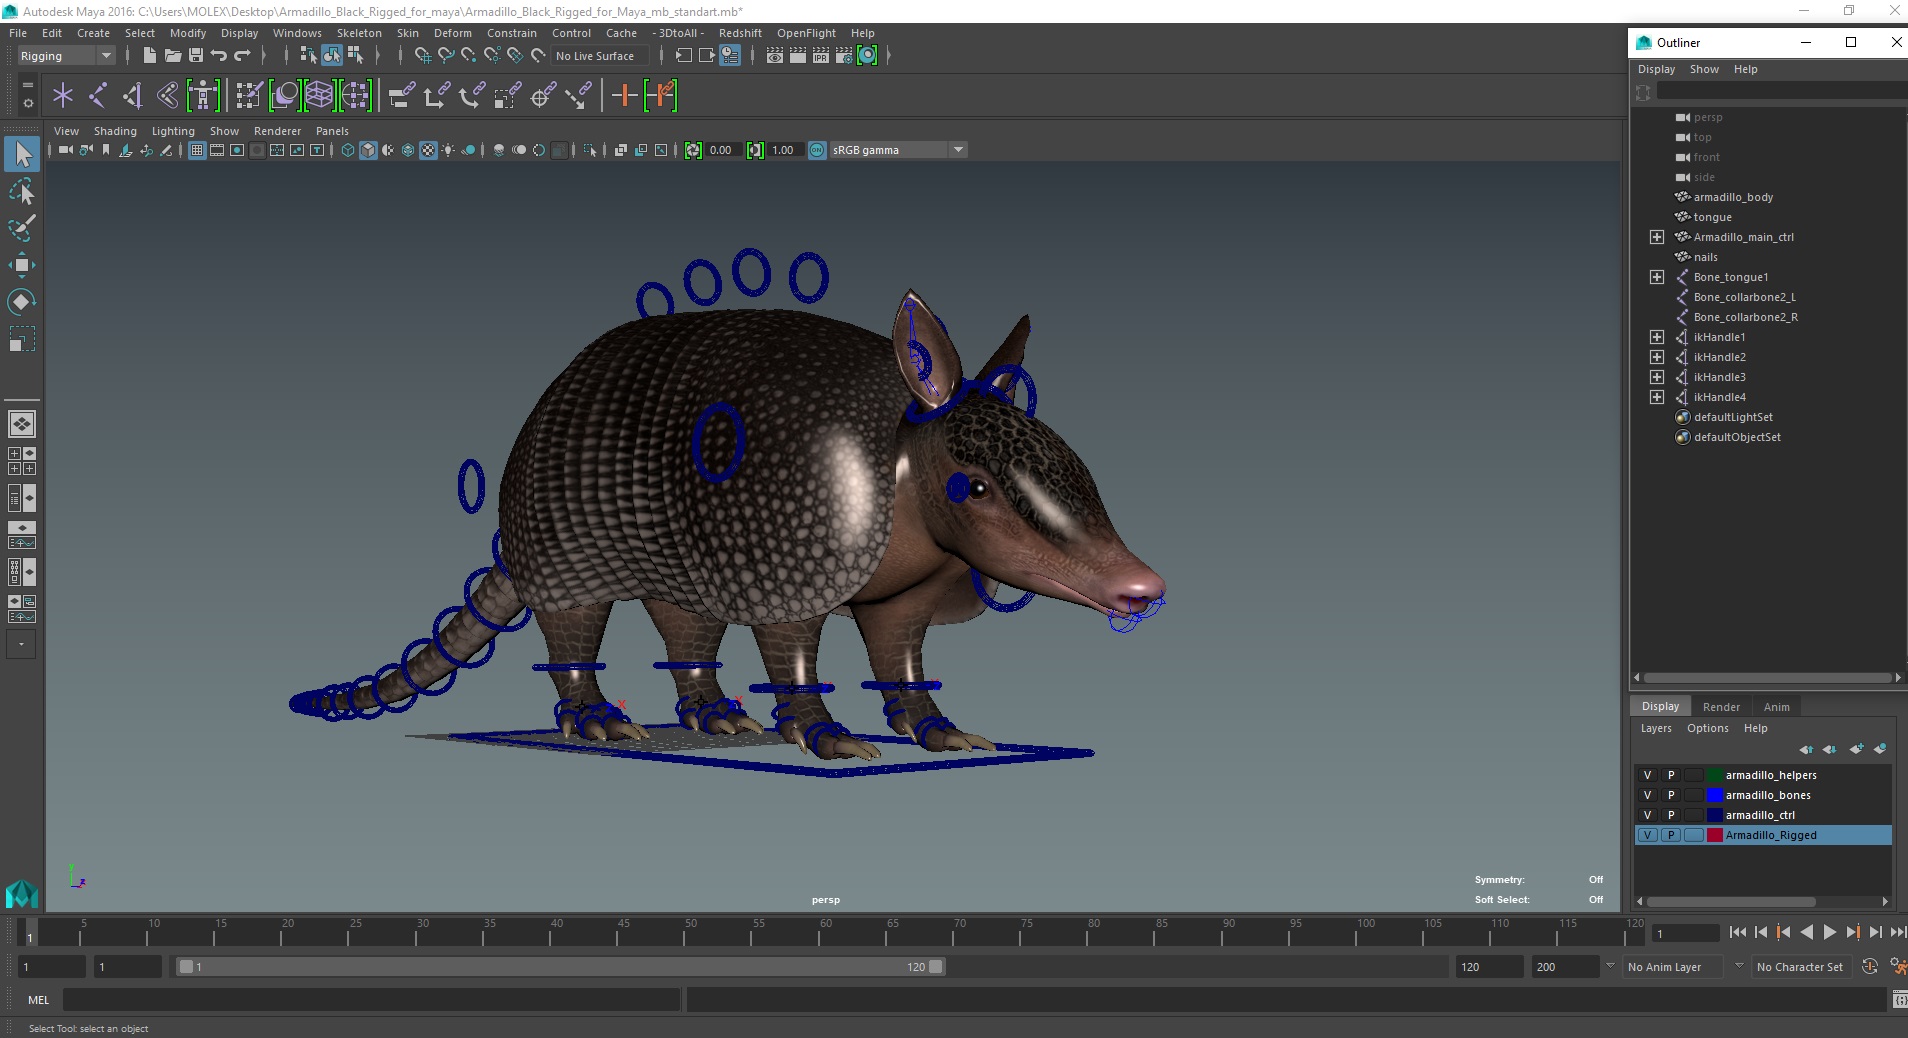
Task: Click the armadillo_helpers green color swatch
Action: click(1714, 775)
